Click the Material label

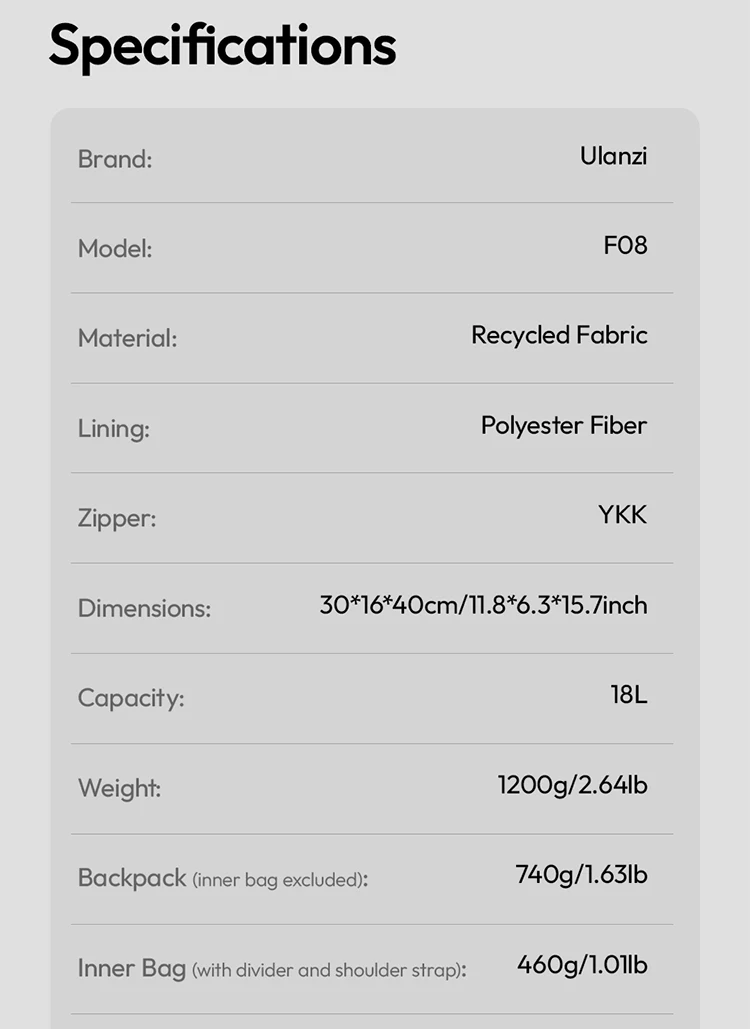(x=127, y=339)
